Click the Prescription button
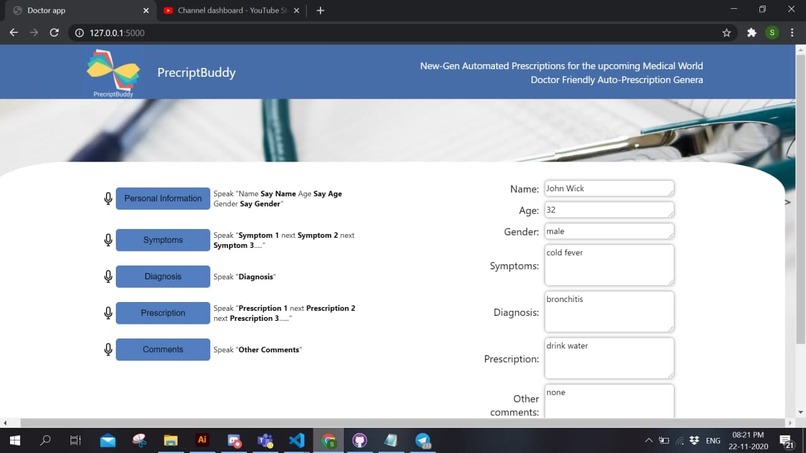 [x=163, y=313]
